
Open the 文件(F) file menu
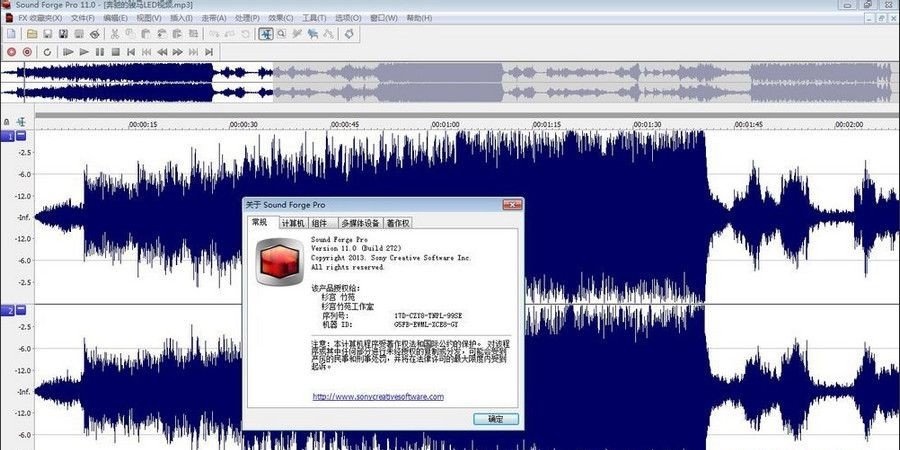coord(84,18)
